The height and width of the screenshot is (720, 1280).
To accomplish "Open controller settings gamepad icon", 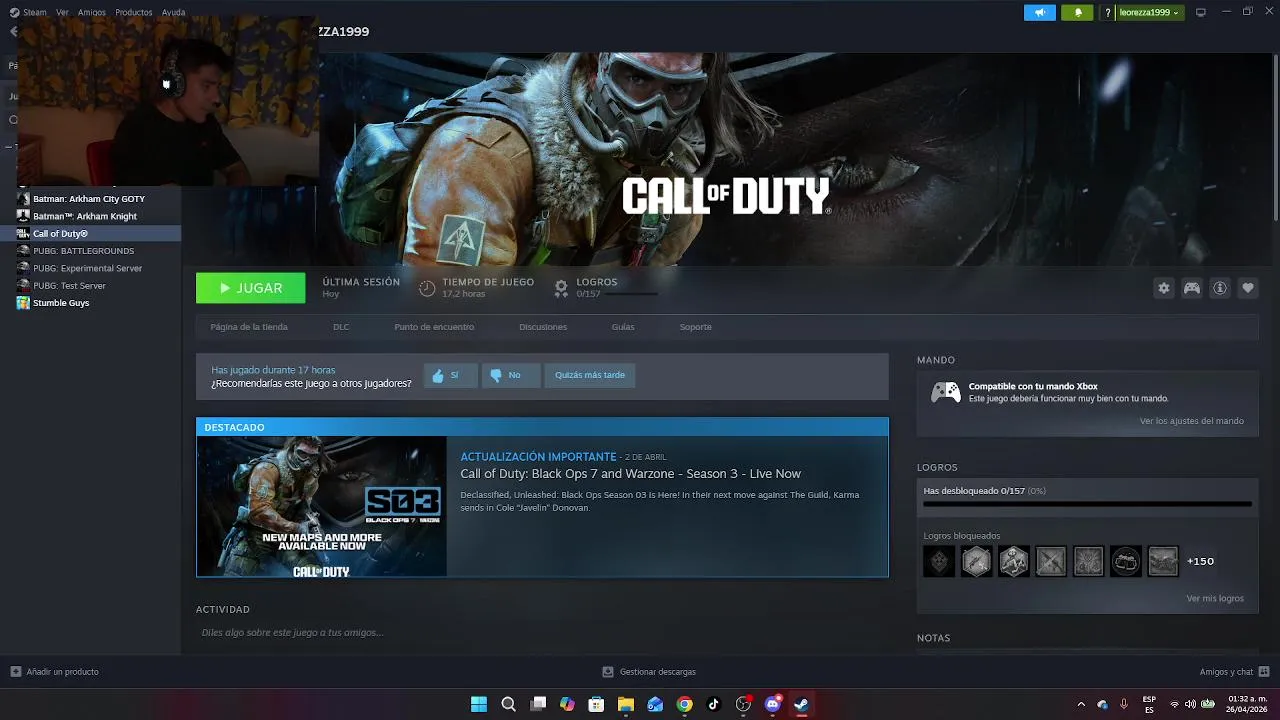I will point(1192,288).
